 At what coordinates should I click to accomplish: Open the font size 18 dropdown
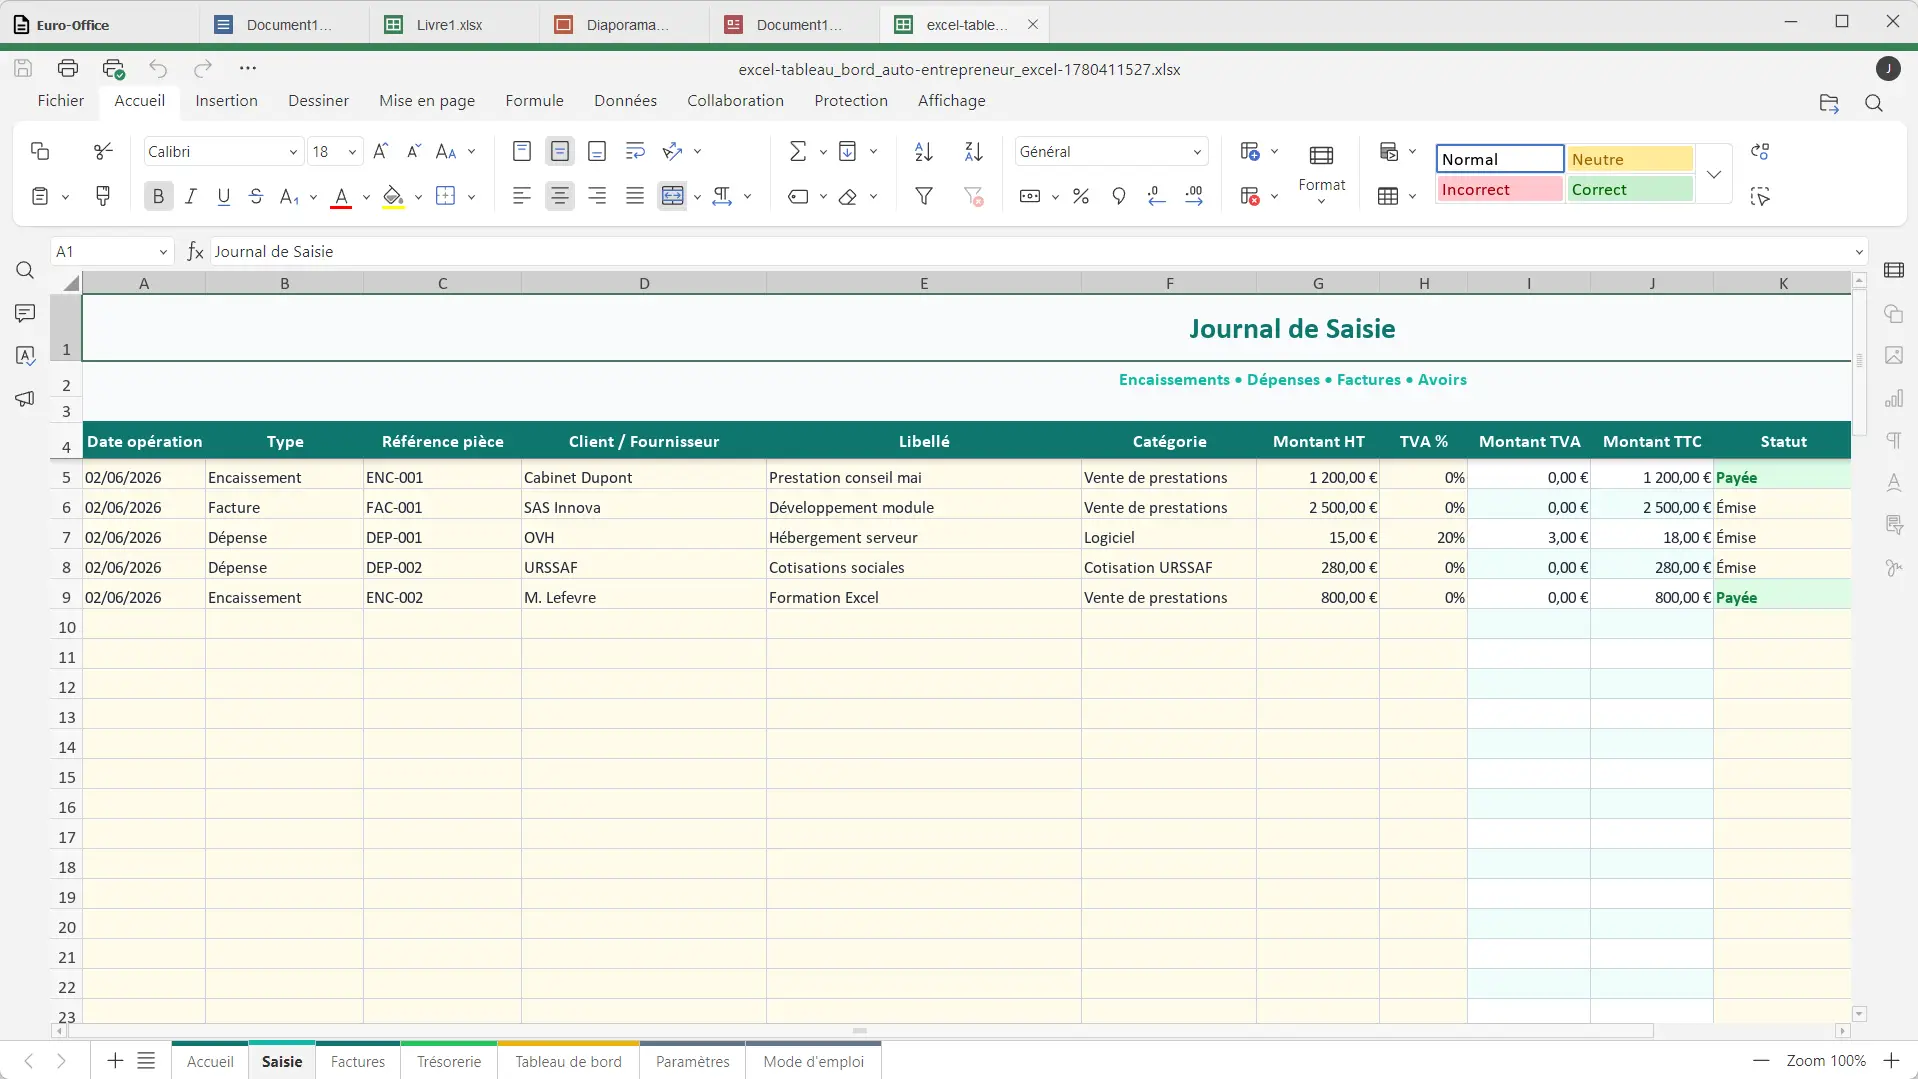point(352,152)
